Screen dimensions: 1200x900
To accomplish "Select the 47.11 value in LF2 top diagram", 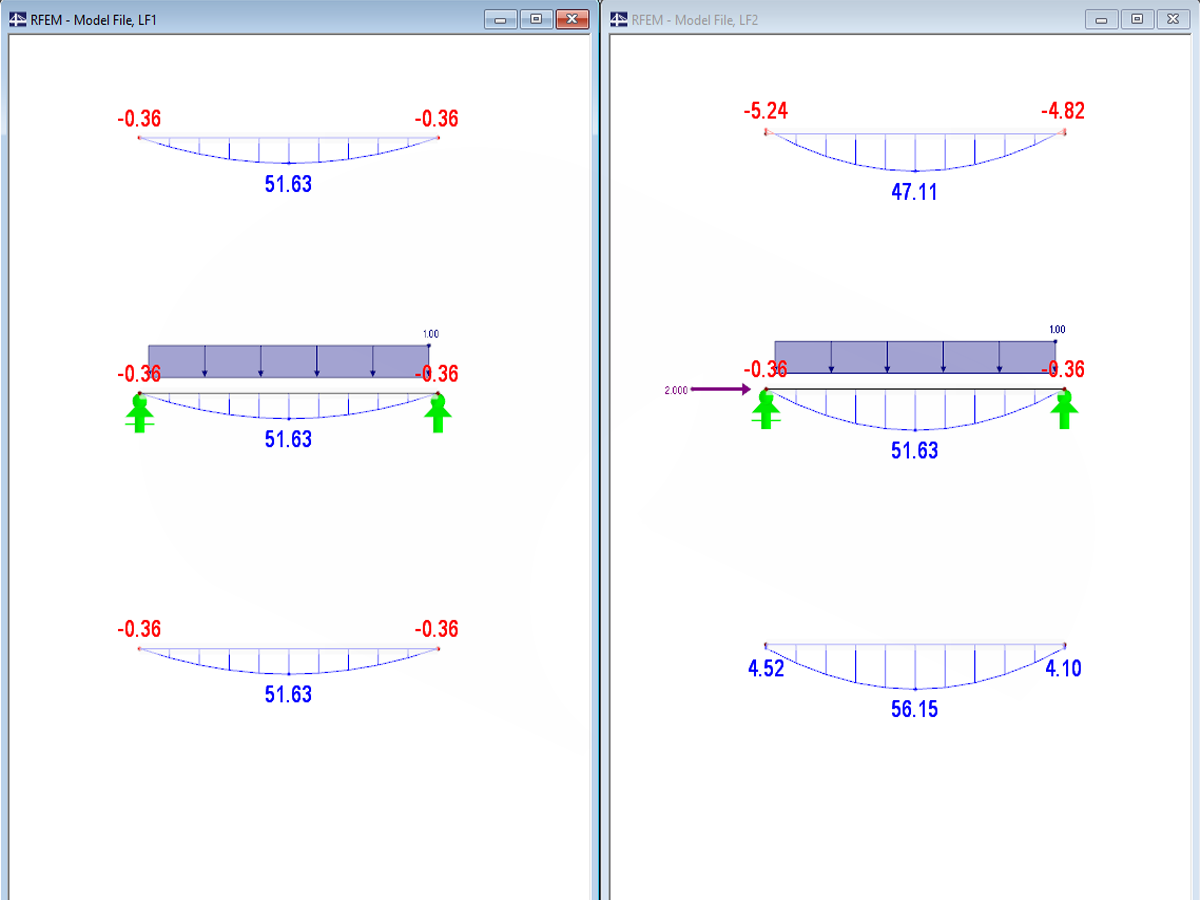I will pos(913,192).
